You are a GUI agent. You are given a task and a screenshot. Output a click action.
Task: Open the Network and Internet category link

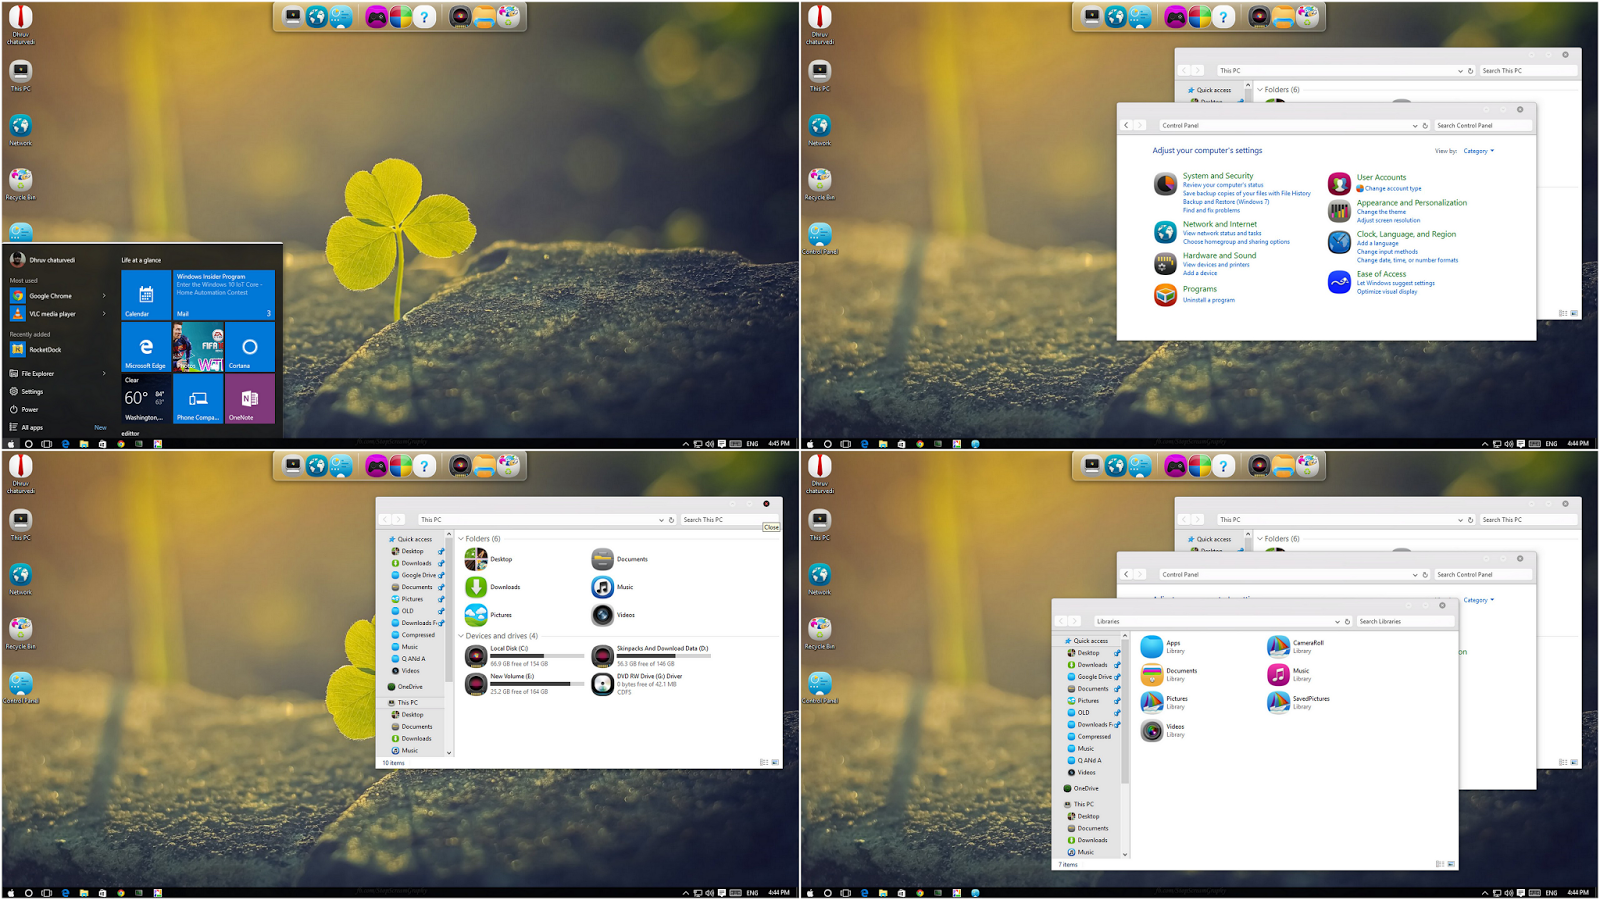(1220, 224)
